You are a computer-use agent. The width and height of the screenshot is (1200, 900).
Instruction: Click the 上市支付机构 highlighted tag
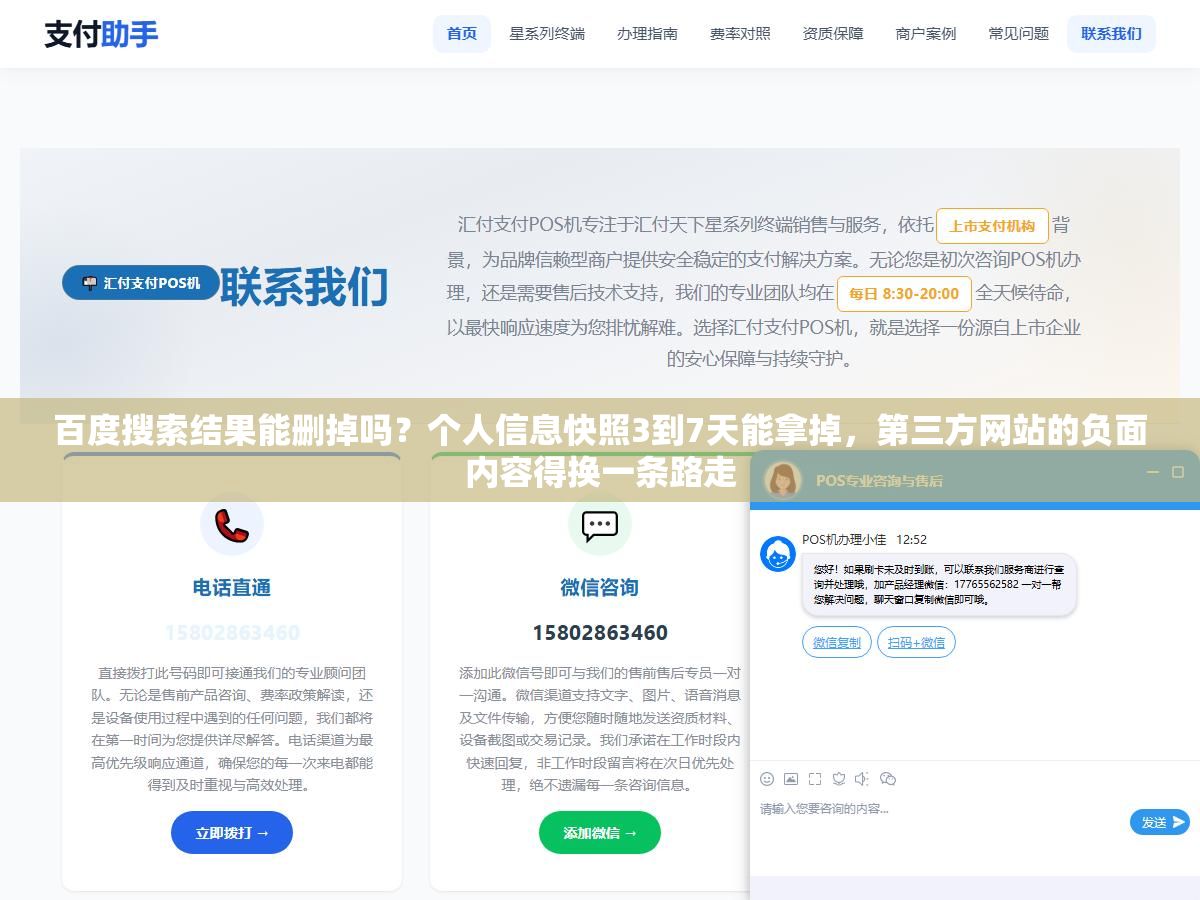(992, 226)
